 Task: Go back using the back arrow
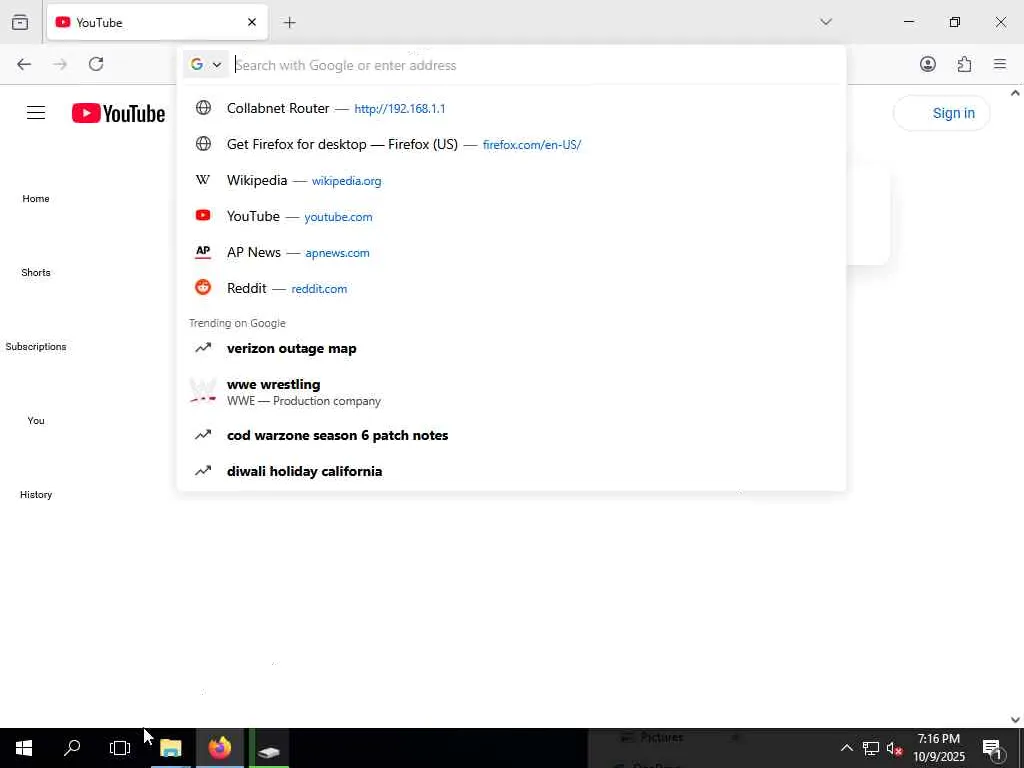coord(24,64)
